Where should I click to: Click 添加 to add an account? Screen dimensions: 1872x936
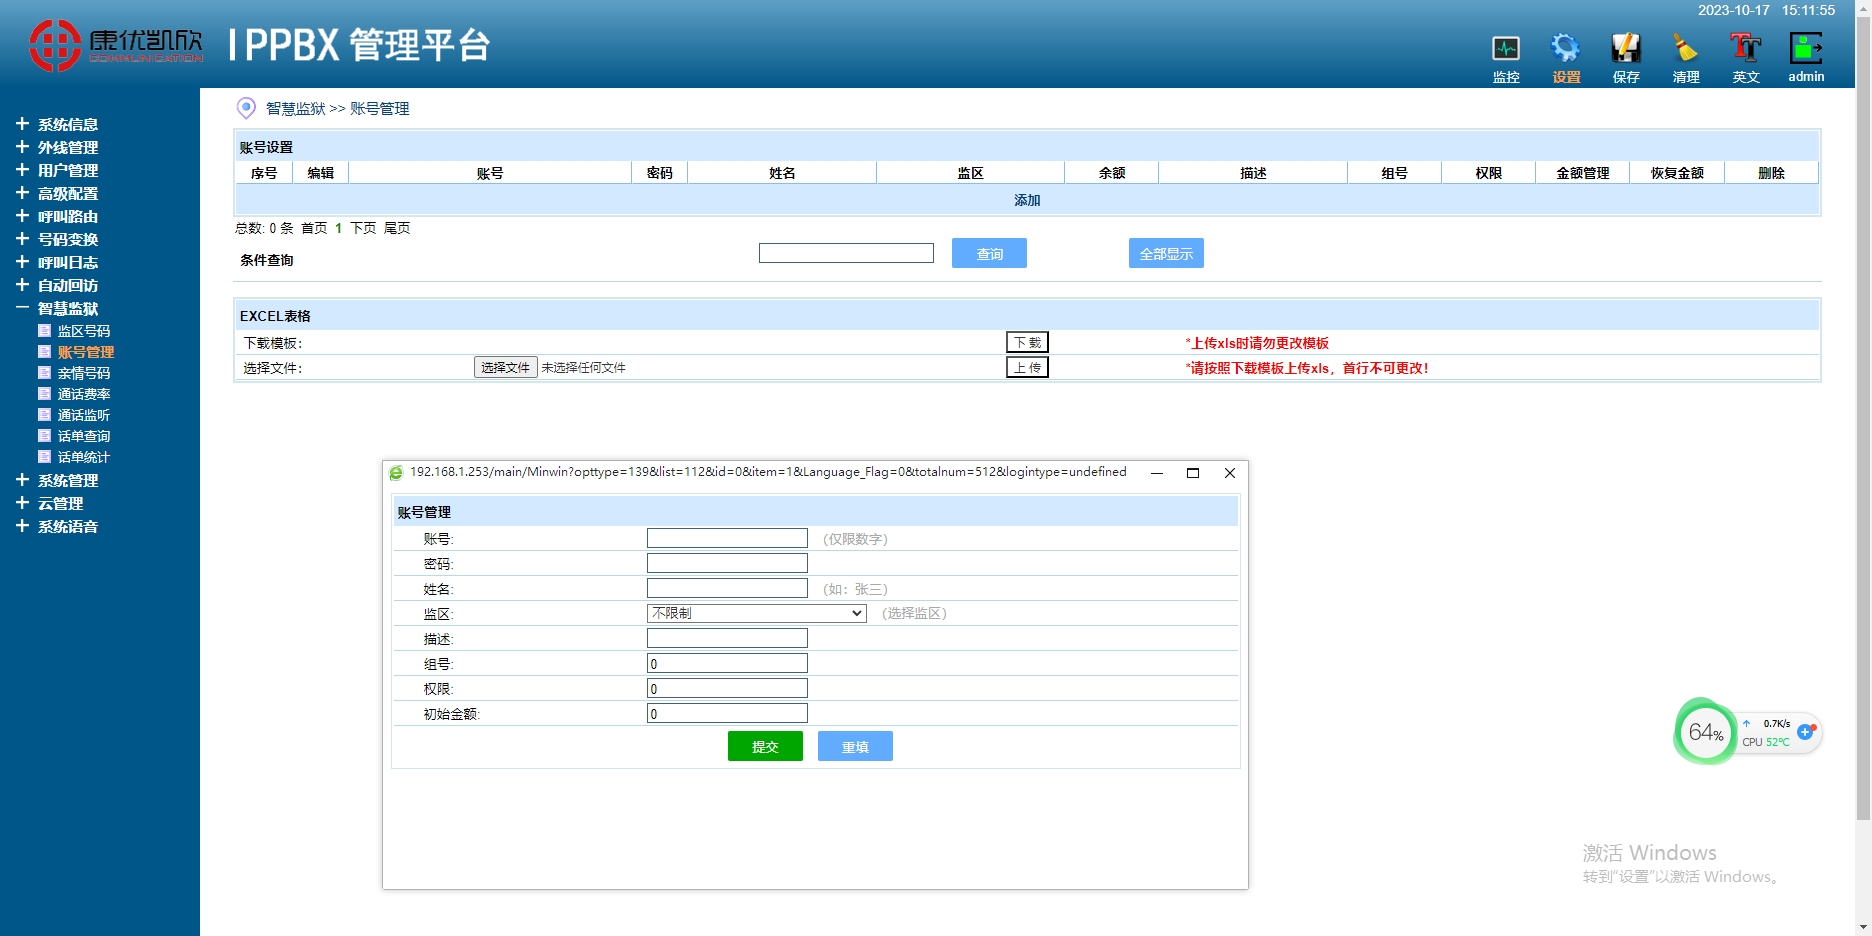pyautogui.click(x=1027, y=200)
